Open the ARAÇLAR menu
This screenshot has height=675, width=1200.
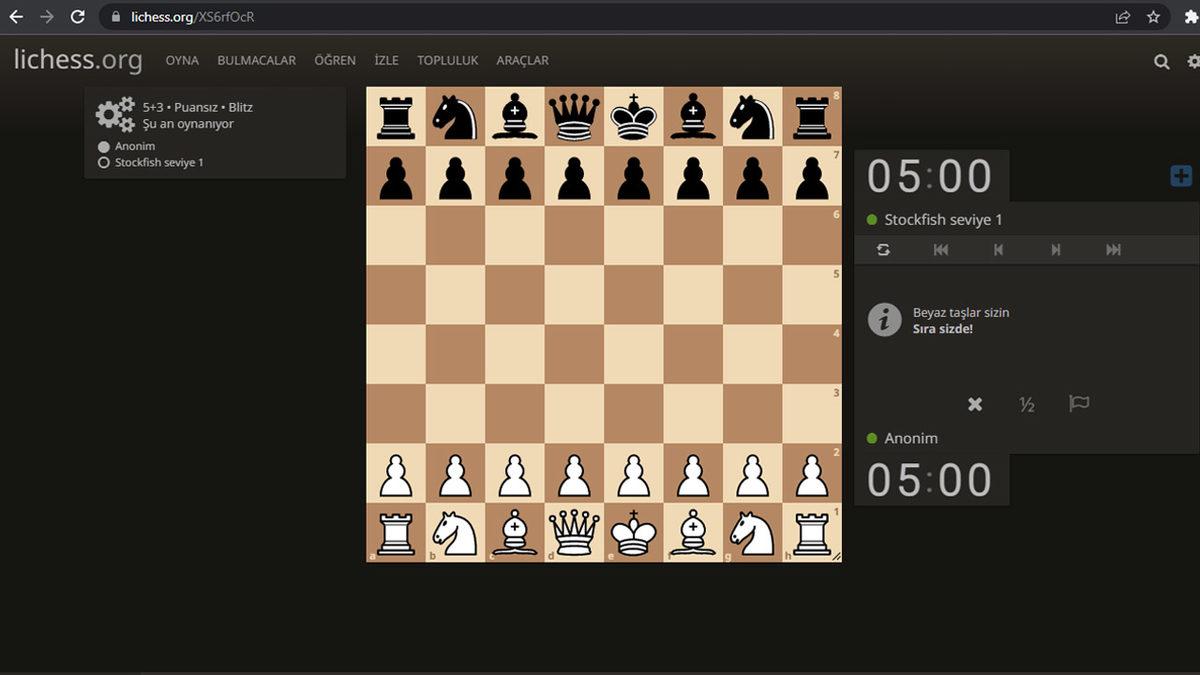click(522, 61)
